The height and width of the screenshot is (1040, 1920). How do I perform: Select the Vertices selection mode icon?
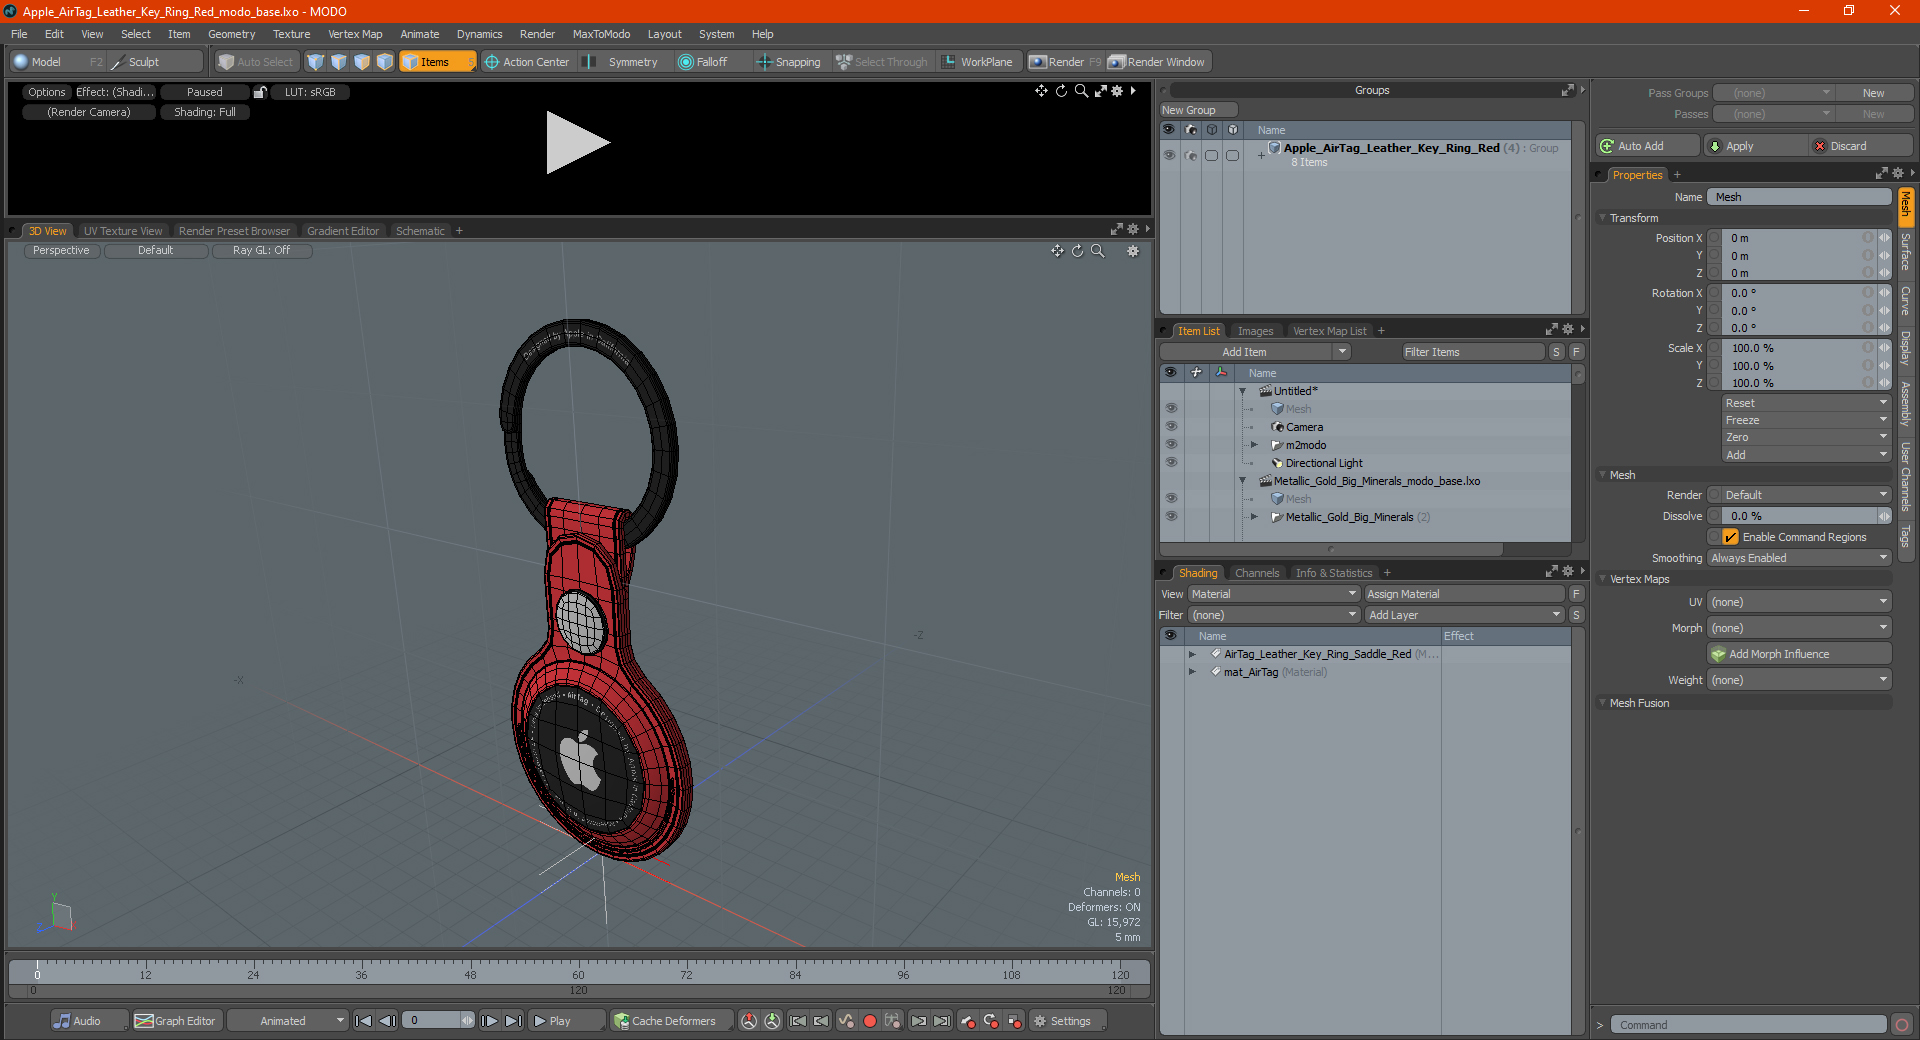point(316,62)
